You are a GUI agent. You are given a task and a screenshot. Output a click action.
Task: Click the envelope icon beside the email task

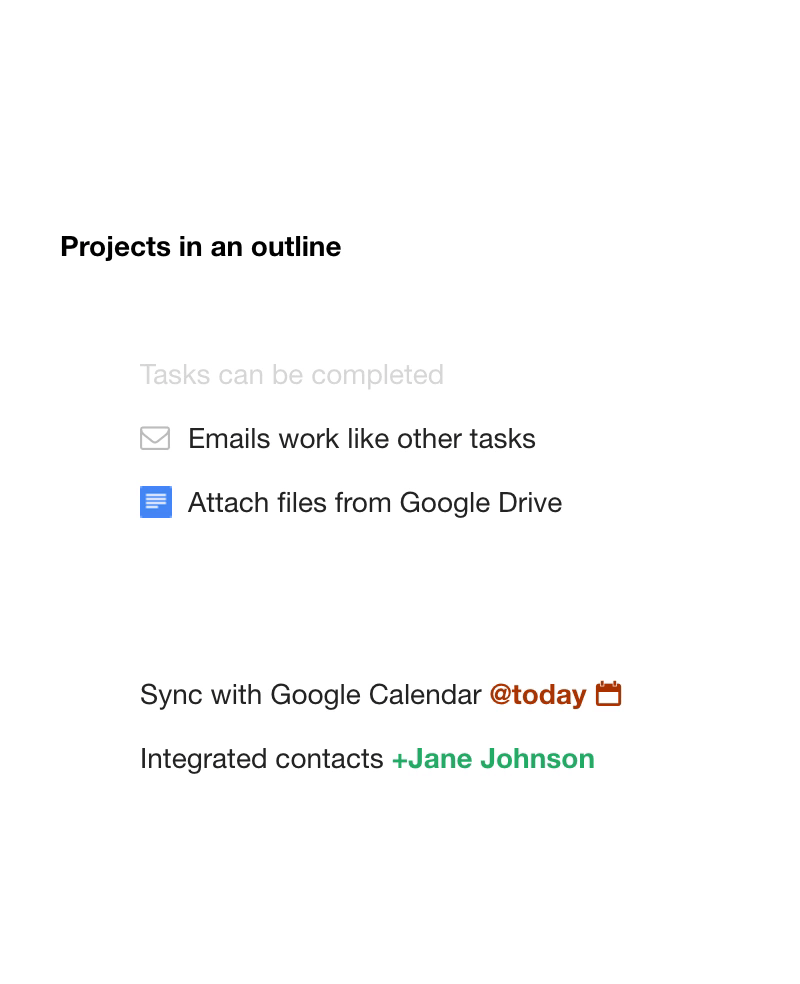155,438
